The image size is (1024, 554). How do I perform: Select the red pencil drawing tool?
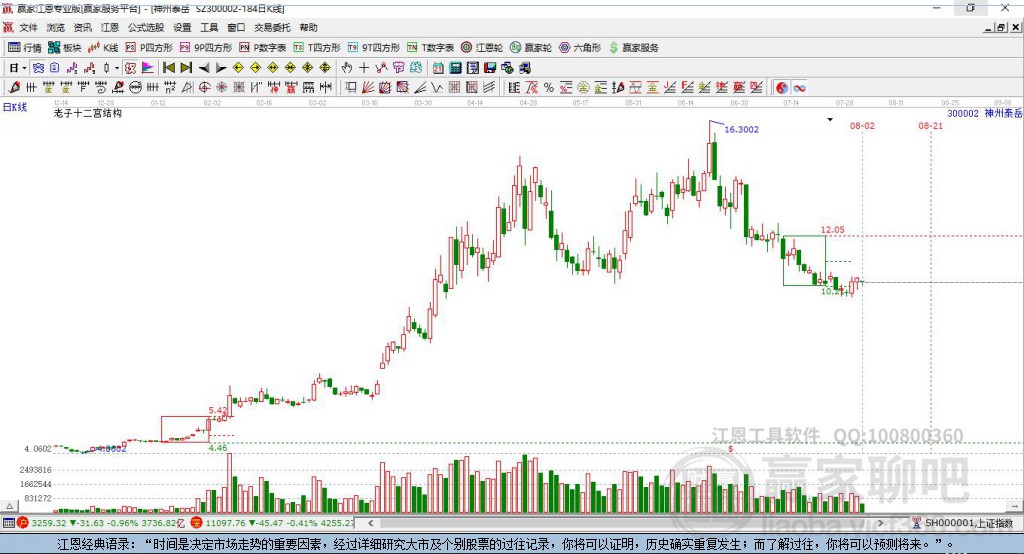point(14,88)
